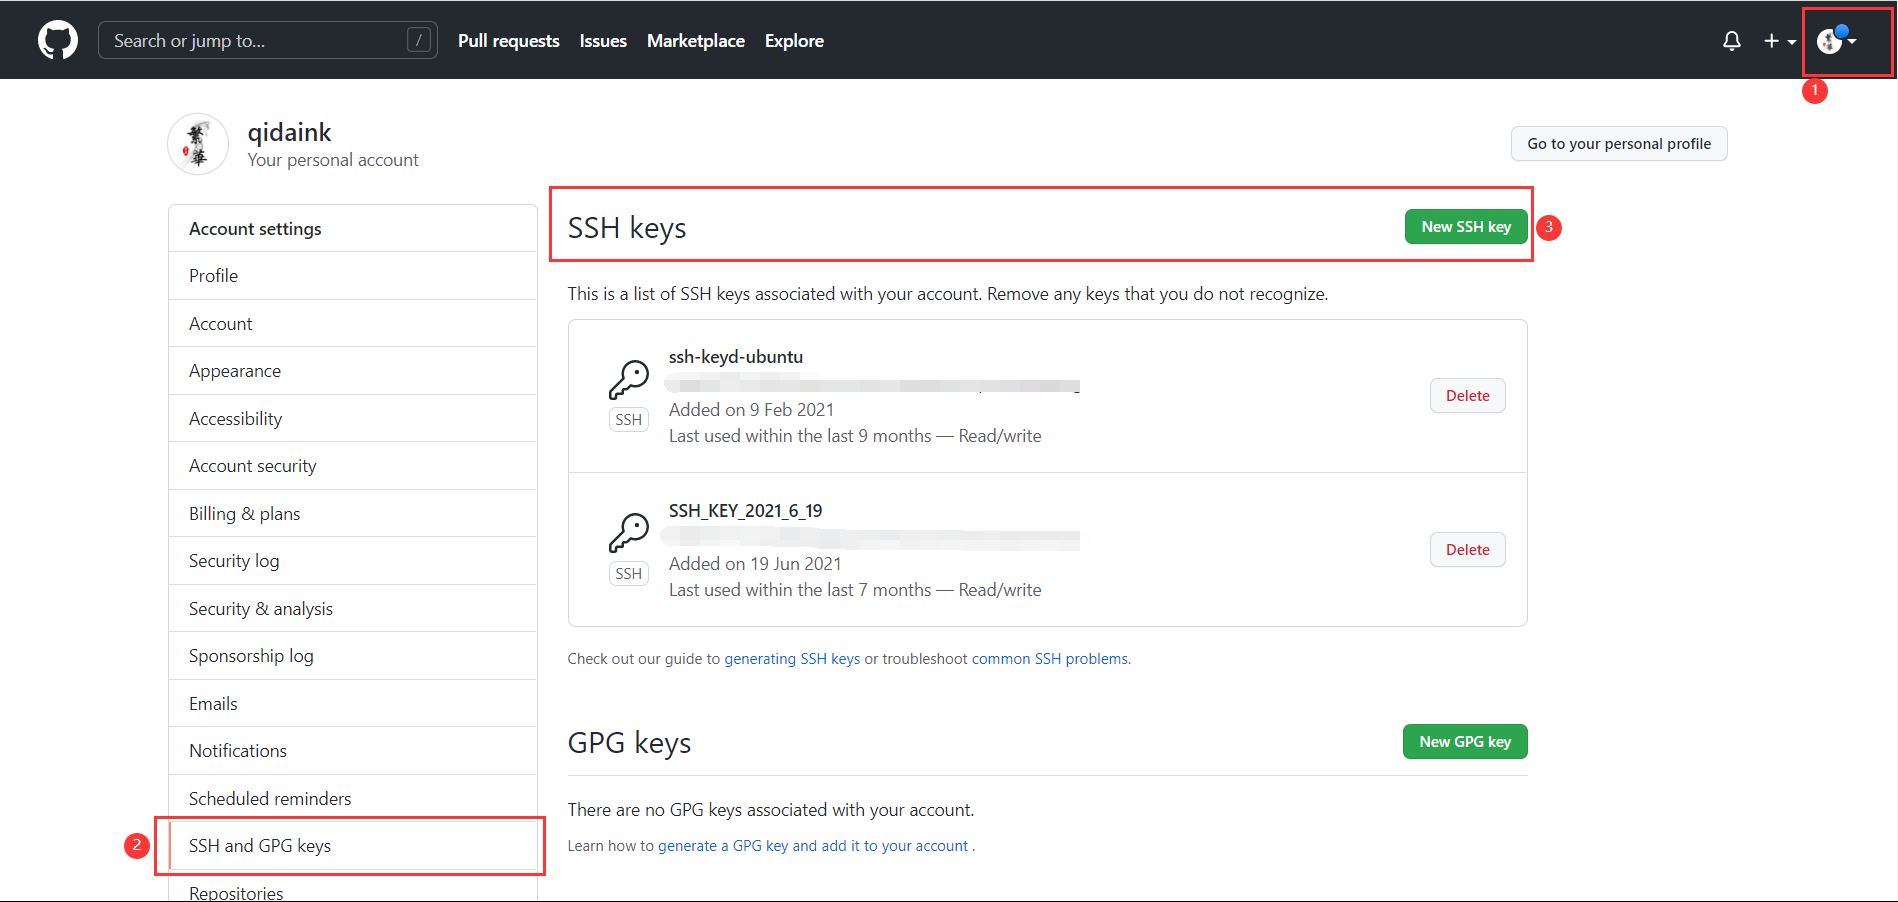Go to Marketplace in the header
Image resolution: width=1898 pixels, height=902 pixels.
click(695, 41)
